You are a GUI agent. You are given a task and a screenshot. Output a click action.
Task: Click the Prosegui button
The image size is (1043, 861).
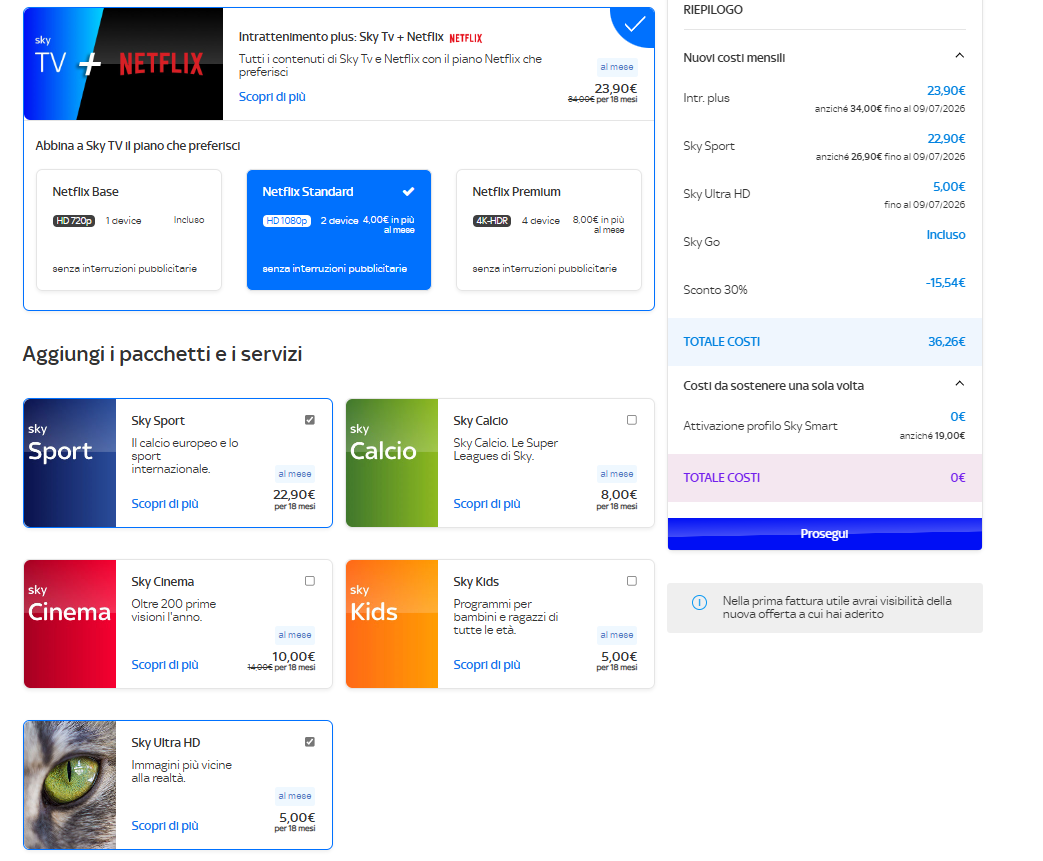point(825,534)
